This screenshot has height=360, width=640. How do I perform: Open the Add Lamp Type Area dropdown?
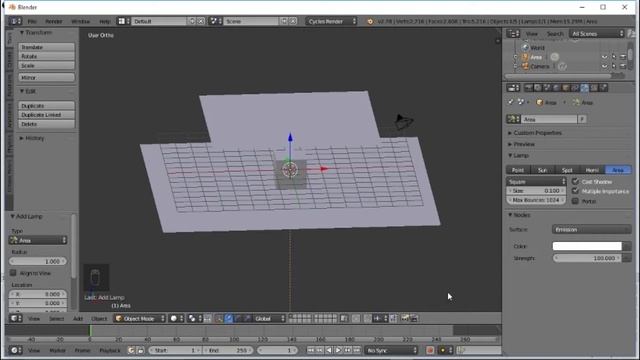point(38,240)
